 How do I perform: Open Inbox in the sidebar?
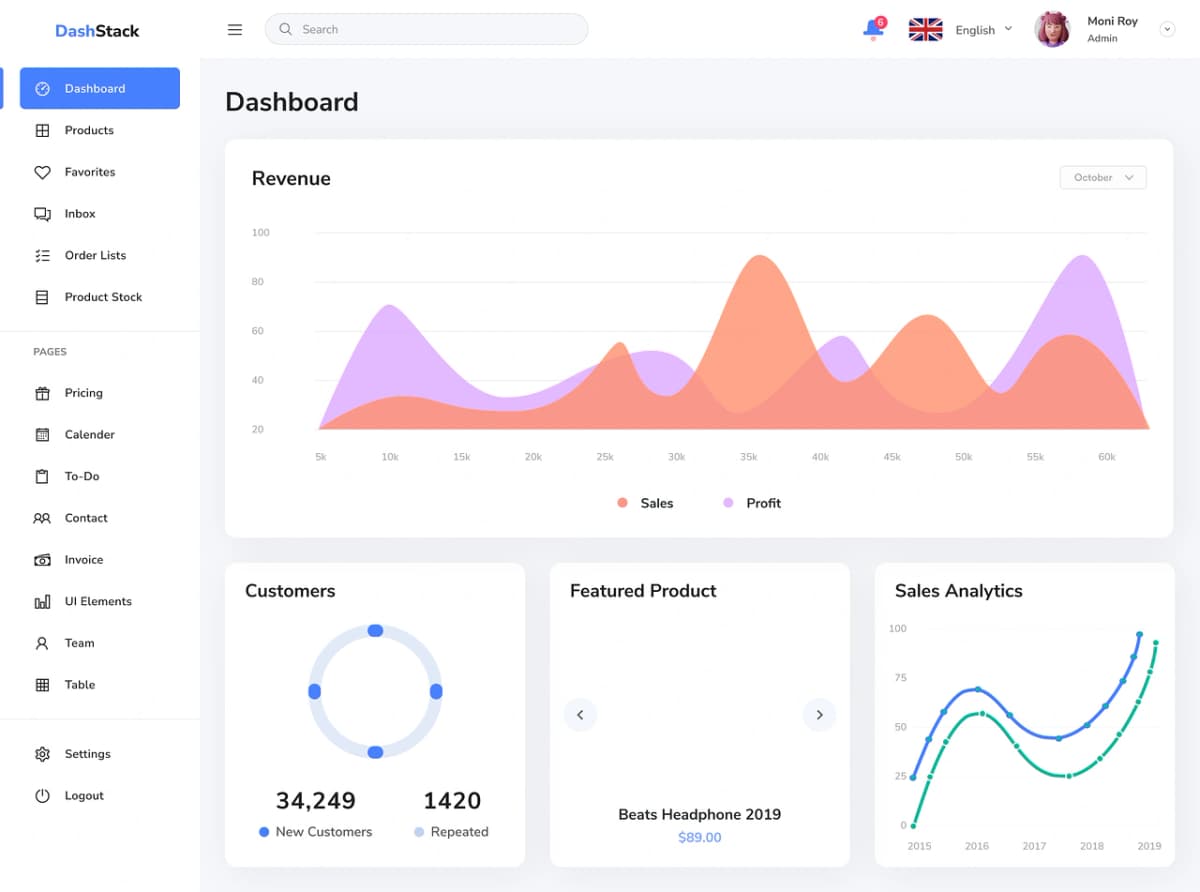coord(80,214)
